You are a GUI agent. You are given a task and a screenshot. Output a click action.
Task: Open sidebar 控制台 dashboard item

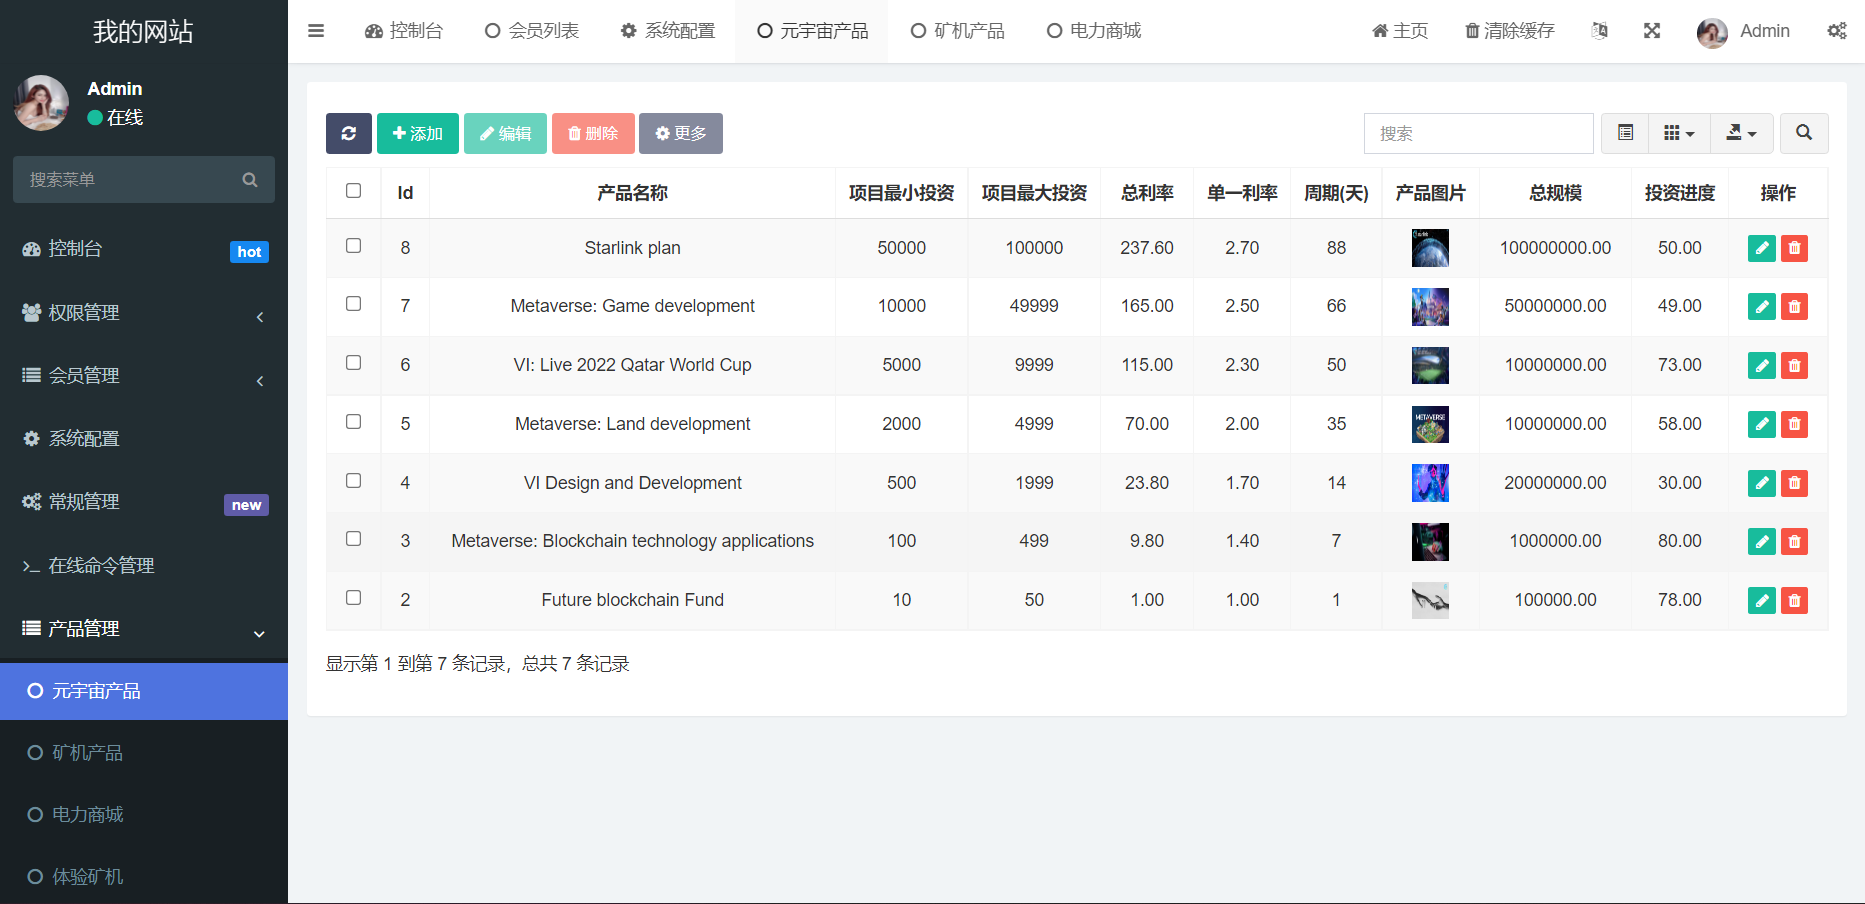coord(144,249)
